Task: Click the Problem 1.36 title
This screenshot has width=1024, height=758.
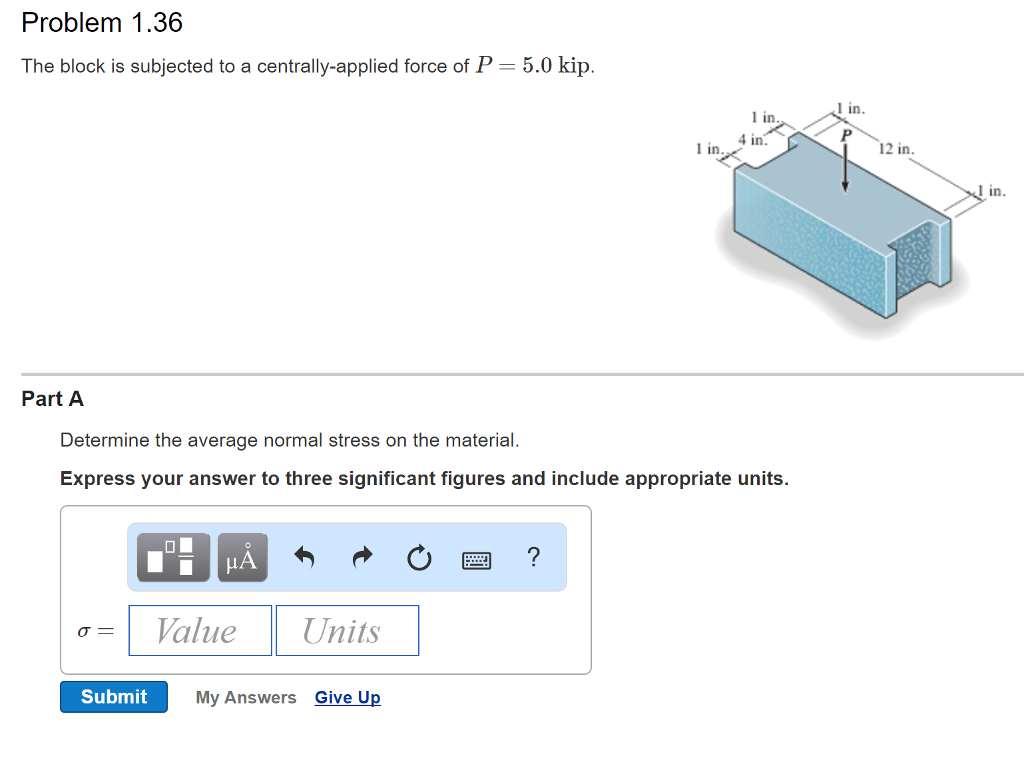Action: point(101,23)
